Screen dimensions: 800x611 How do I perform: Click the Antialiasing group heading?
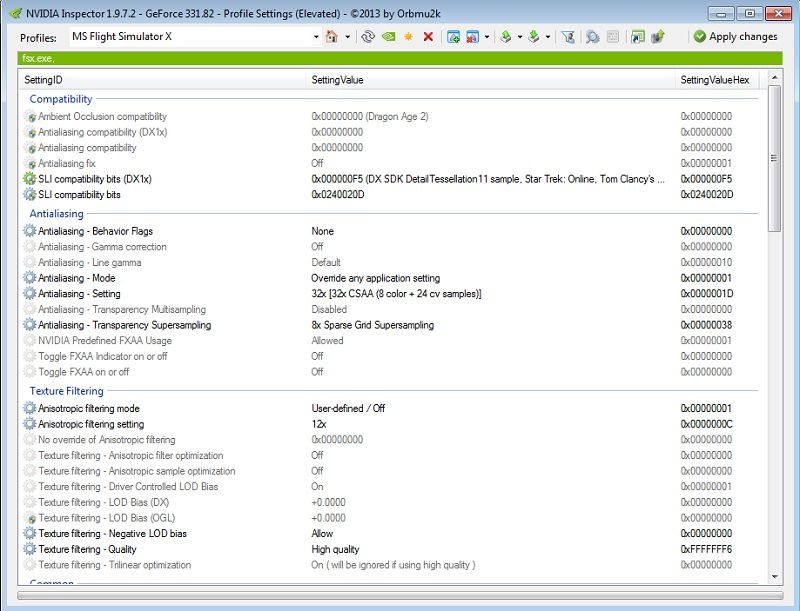pyautogui.click(x=57, y=214)
